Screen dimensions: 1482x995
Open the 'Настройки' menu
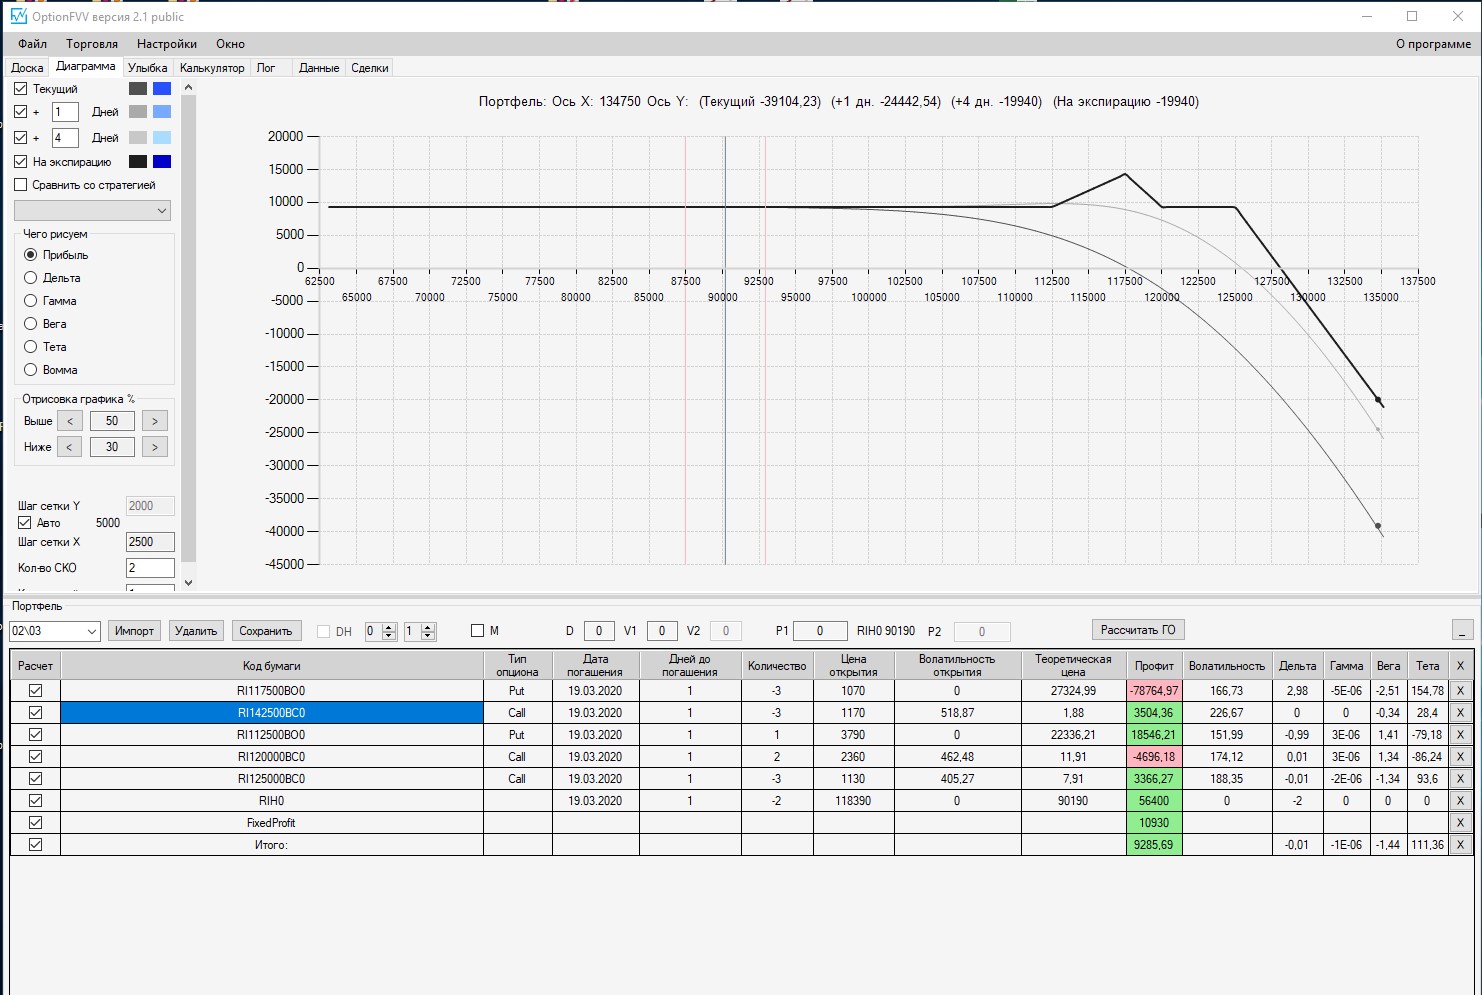pos(167,44)
